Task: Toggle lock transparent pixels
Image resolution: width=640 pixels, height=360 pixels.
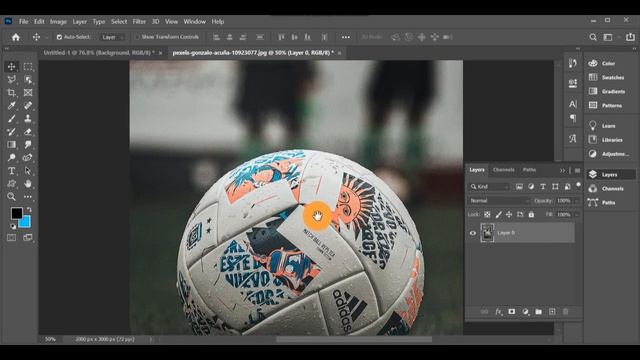Action: click(487, 214)
